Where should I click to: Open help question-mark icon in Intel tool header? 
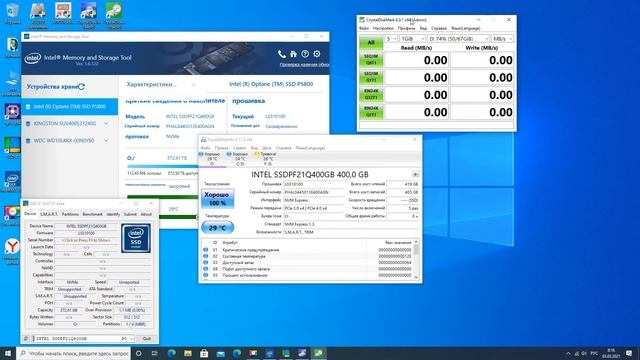click(305, 54)
